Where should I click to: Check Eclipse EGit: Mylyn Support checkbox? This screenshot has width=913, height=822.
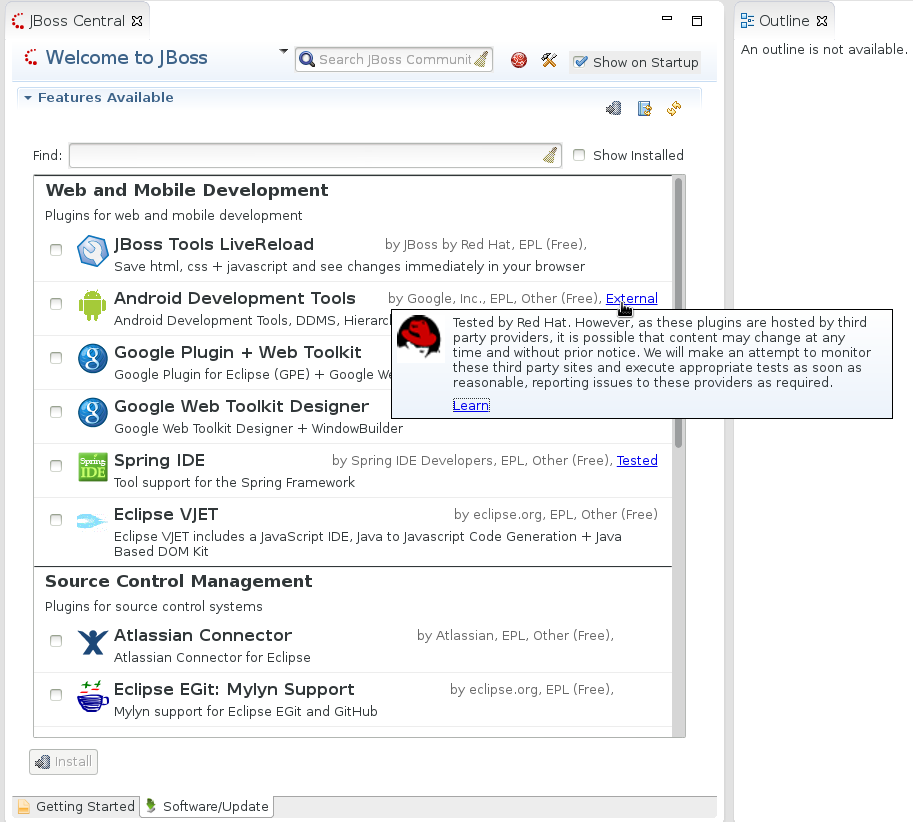[x=56, y=695]
